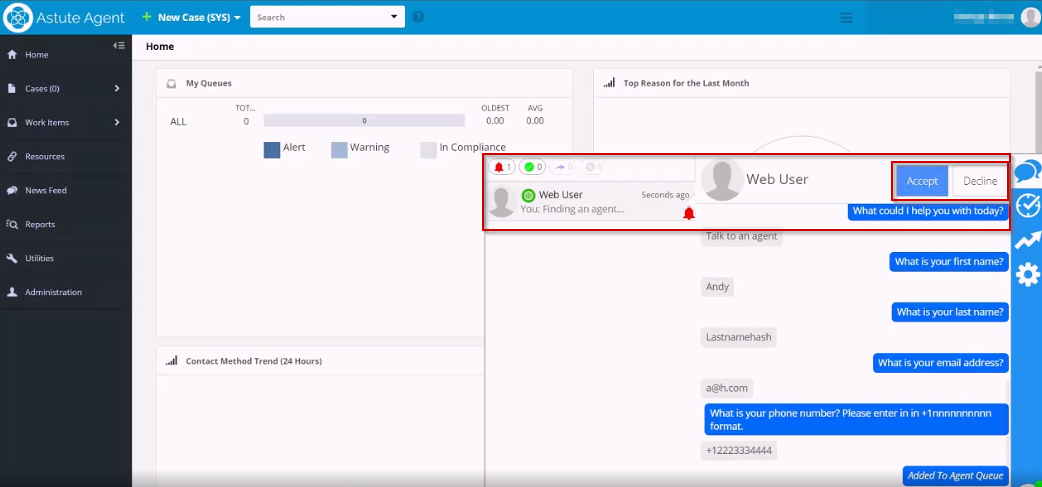Click the Alert legend color swatch
The width and height of the screenshot is (1042, 487).
click(x=271, y=149)
